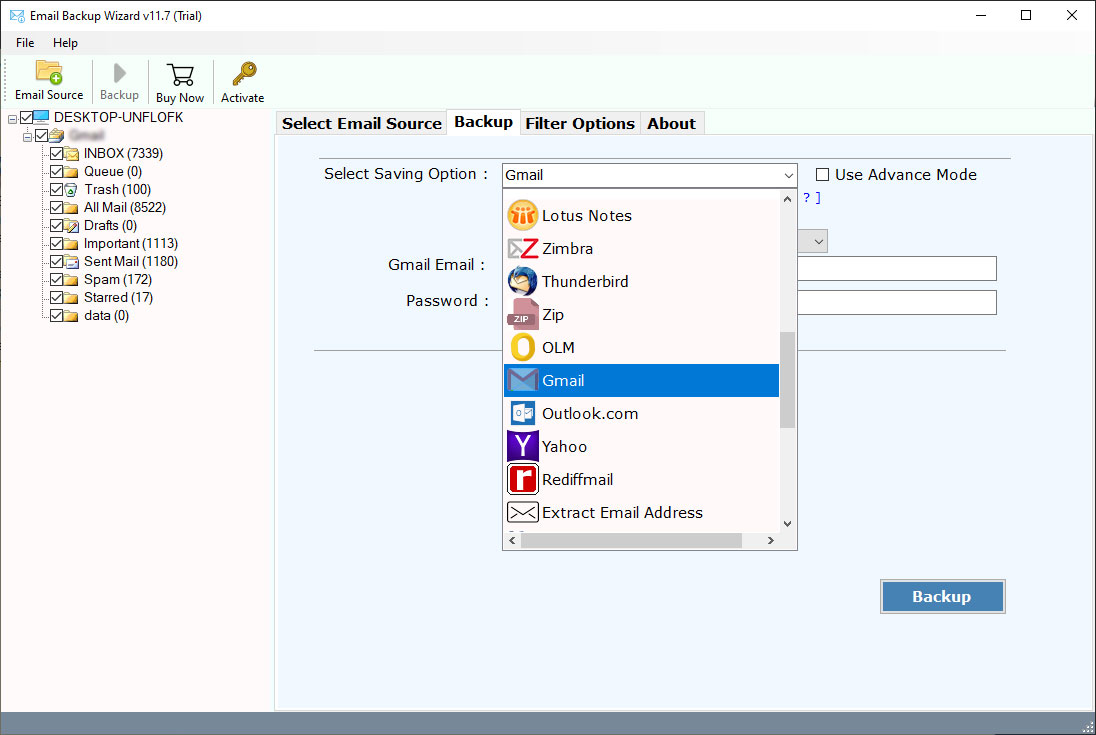Viewport: 1096px width, 735px height.
Task: Click the INBOX folder icon
Action: click(x=71, y=153)
